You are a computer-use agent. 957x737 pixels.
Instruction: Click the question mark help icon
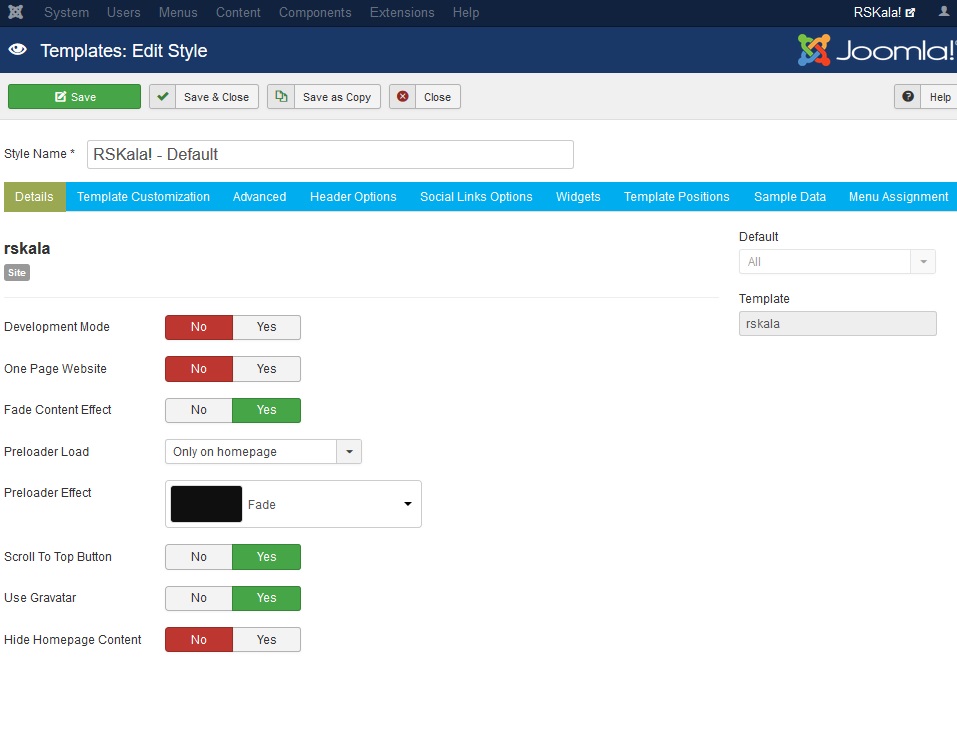(x=908, y=96)
